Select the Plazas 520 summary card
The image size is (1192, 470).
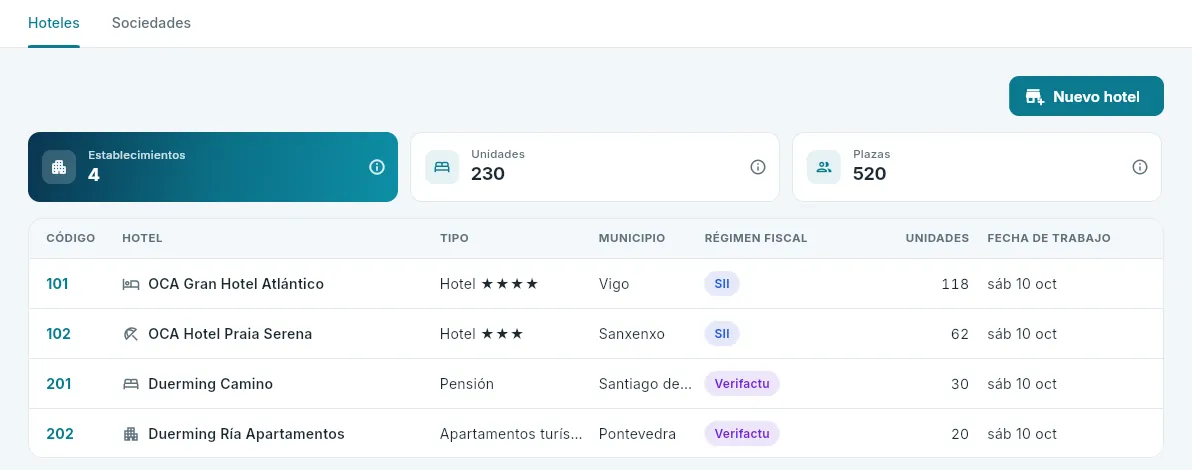click(977, 167)
